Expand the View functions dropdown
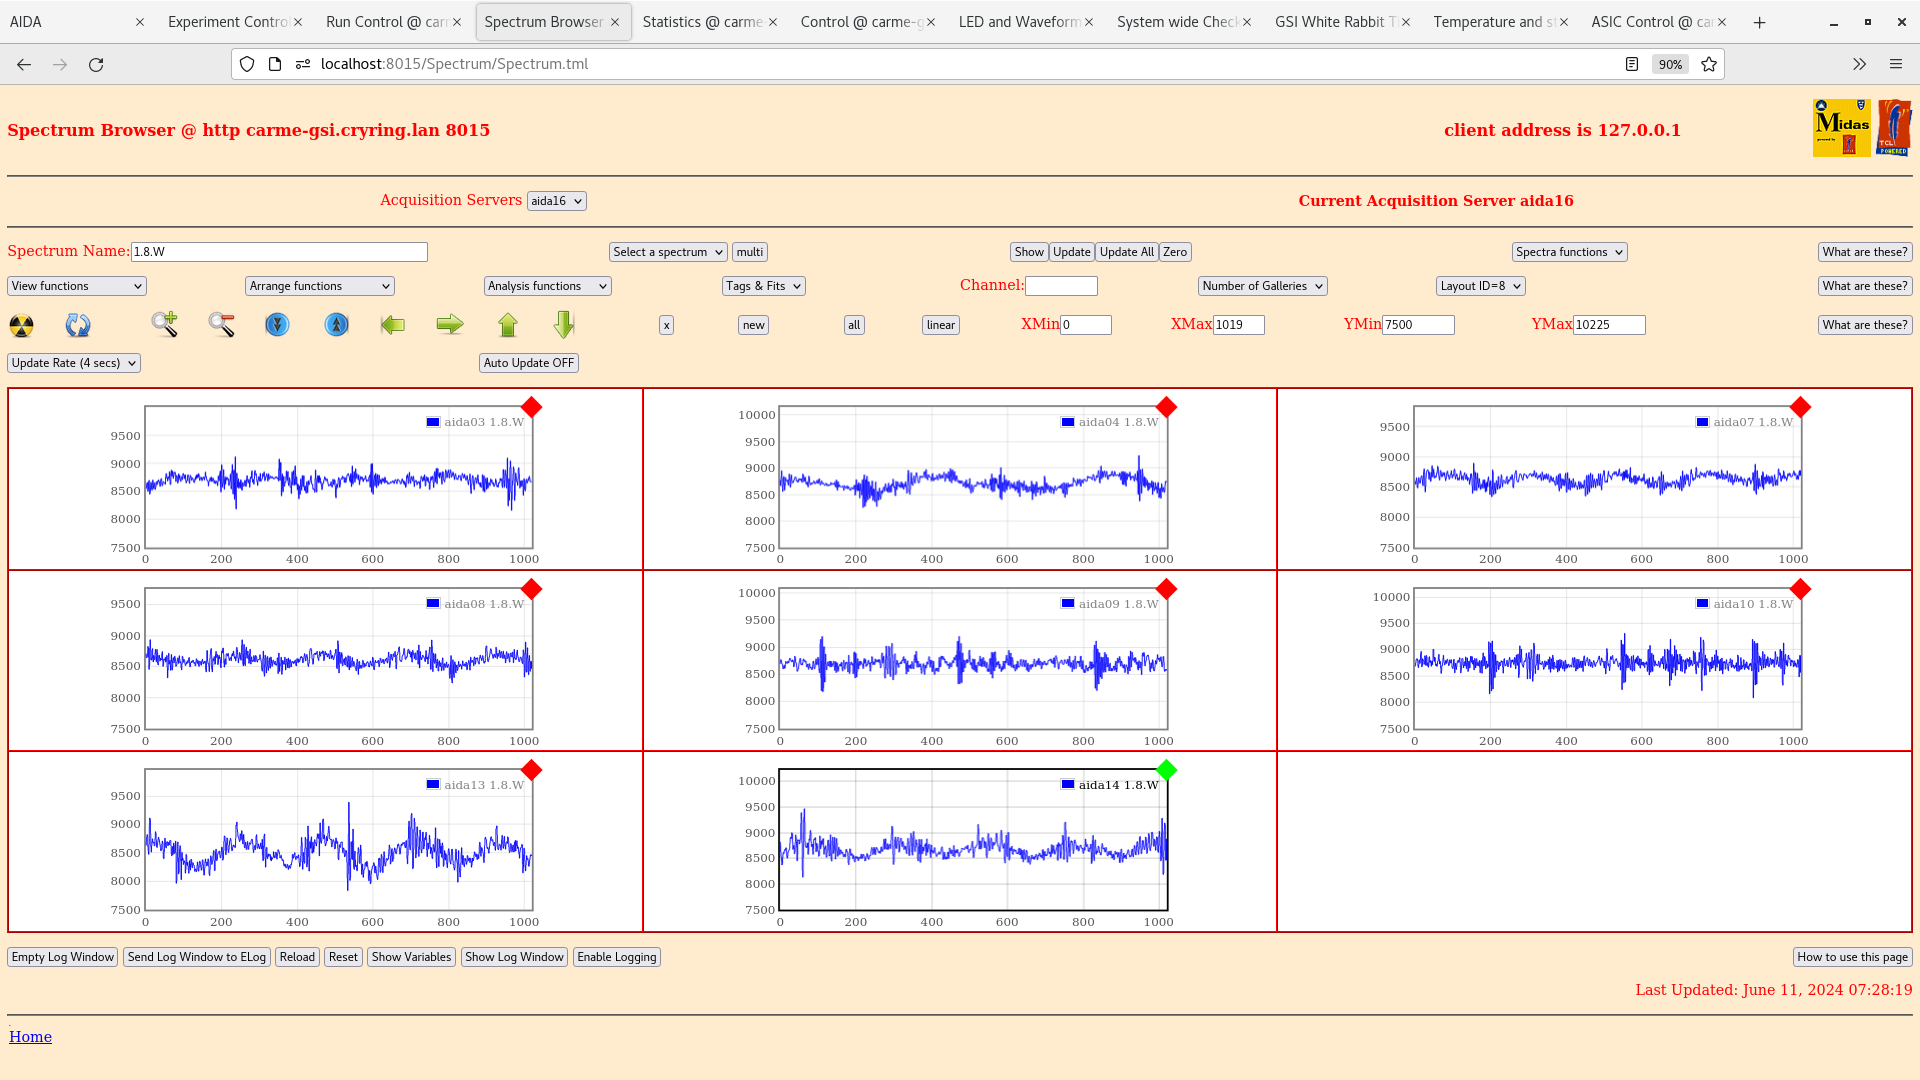Viewport: 1920px width, 1080px height. click(x=77, y=286)
